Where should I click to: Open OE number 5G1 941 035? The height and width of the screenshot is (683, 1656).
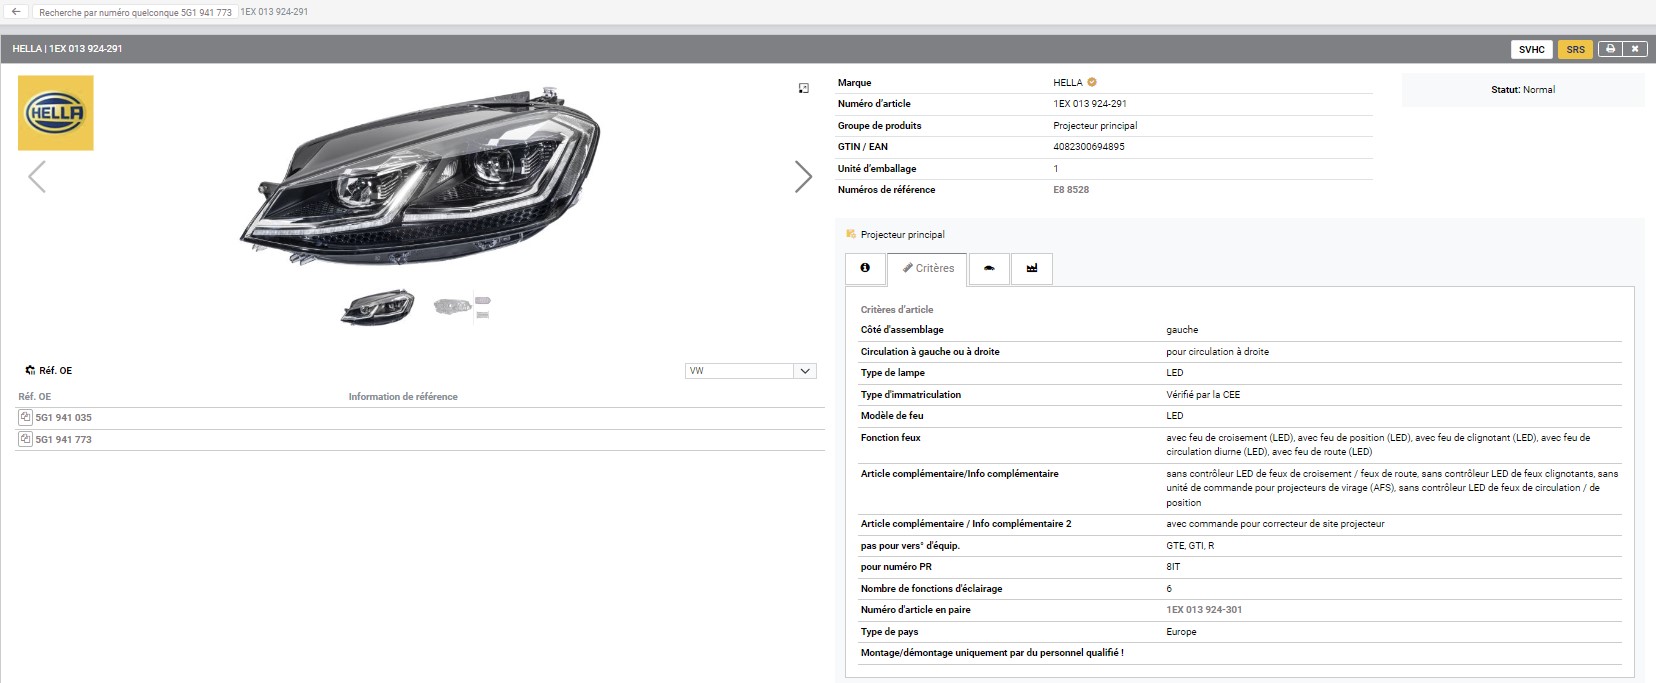[x=63, y=418]
